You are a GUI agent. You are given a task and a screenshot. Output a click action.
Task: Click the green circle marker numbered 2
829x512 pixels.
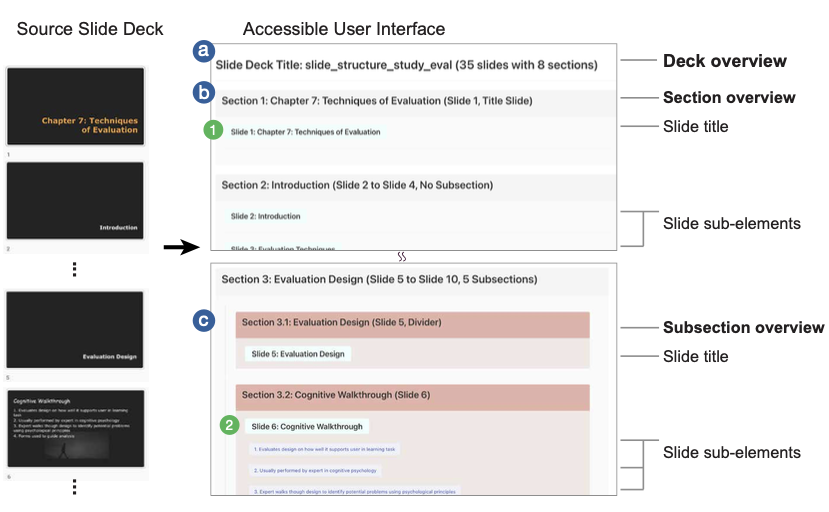coord(230,426)
